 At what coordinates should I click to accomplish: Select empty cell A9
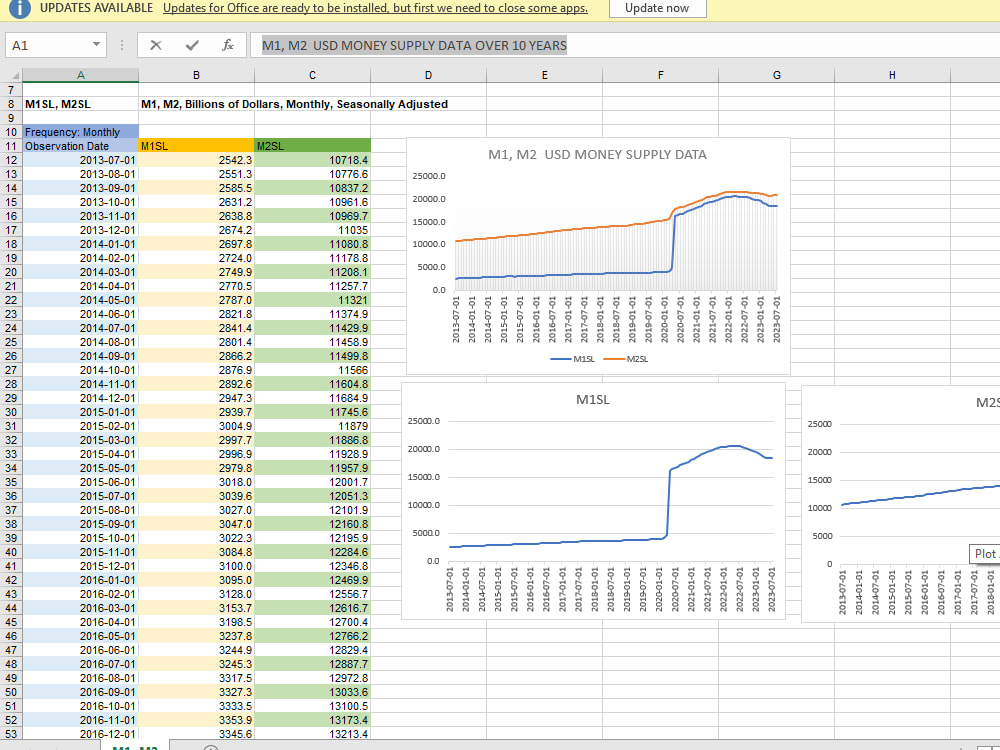pyautogui.click(x=80, y=118)
